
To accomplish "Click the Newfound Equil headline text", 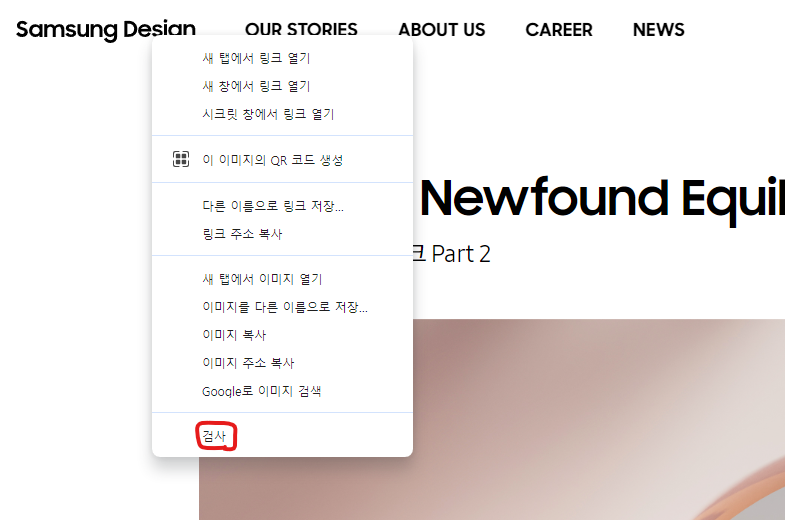I will (602, 199).
